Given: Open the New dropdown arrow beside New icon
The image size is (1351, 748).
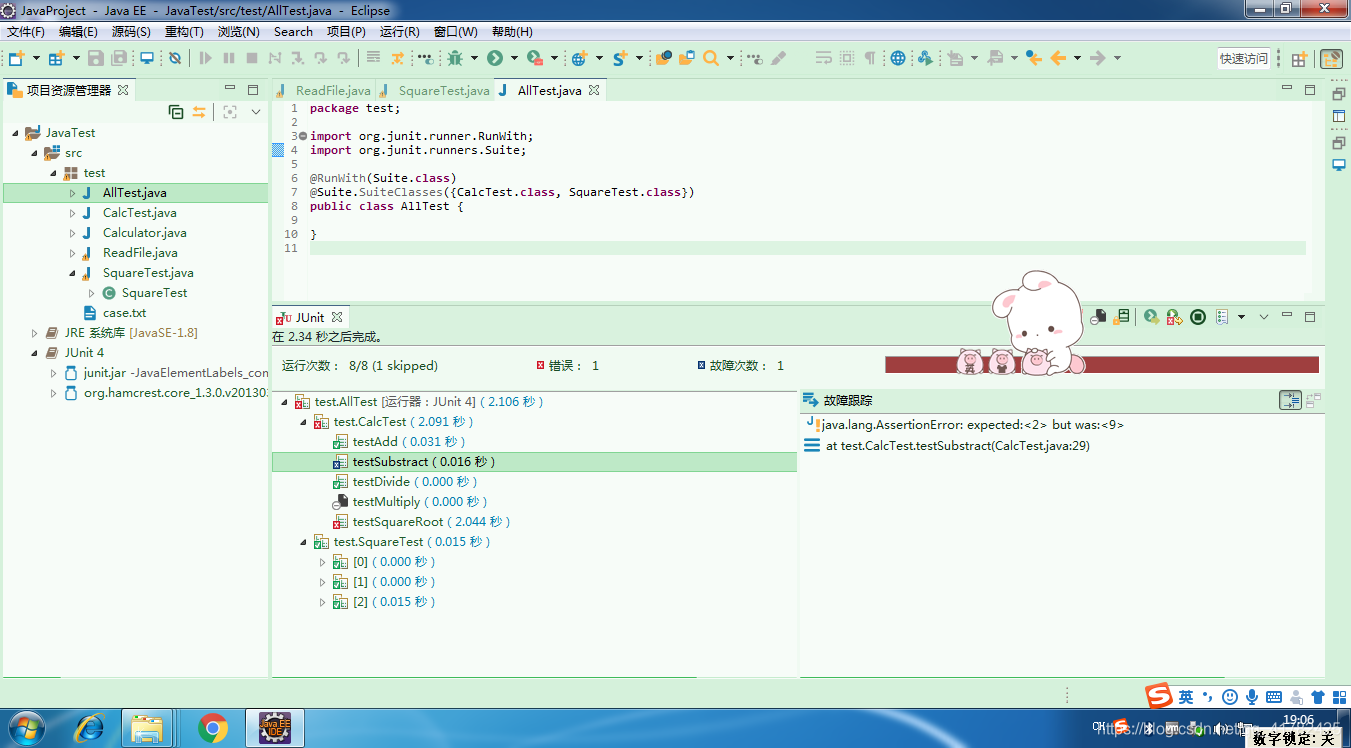Looking at the screenshot, I should coord(37,58).
